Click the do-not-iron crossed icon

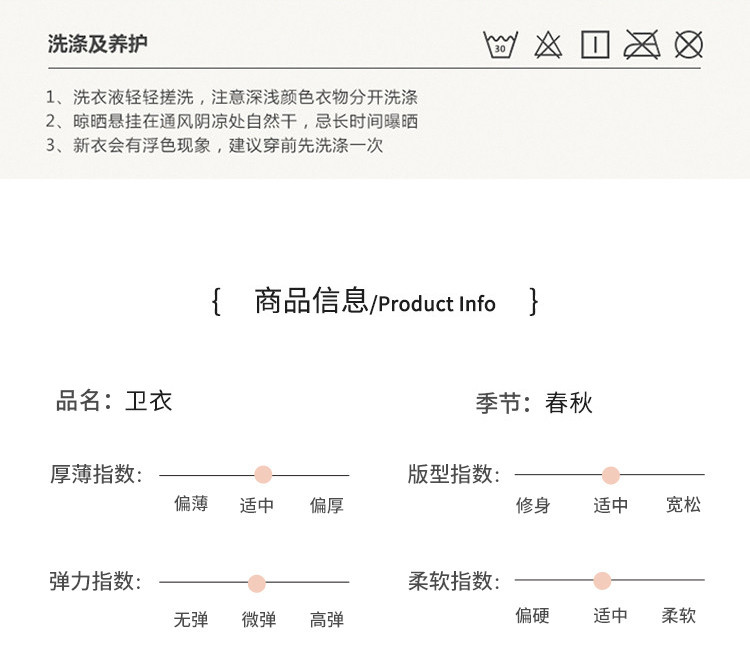(642, 44)
